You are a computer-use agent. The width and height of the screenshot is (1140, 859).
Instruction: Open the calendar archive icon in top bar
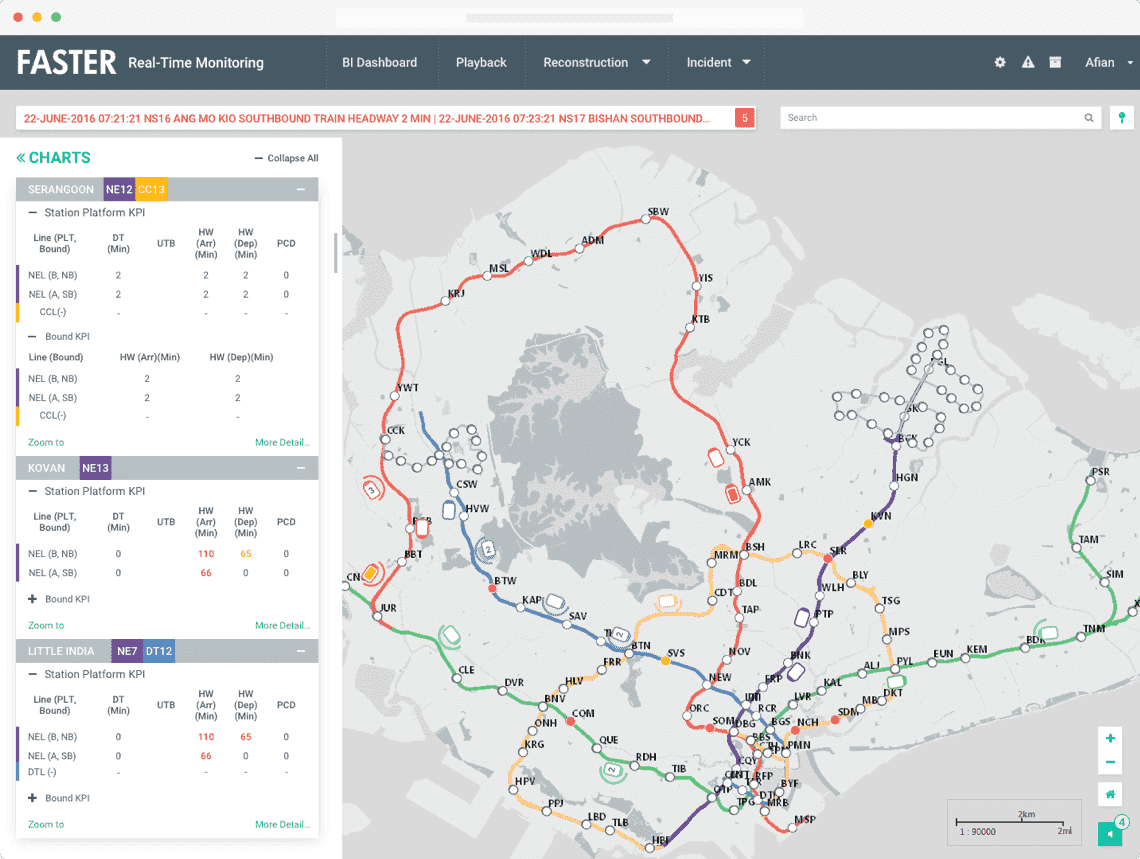click(1055, 62)
